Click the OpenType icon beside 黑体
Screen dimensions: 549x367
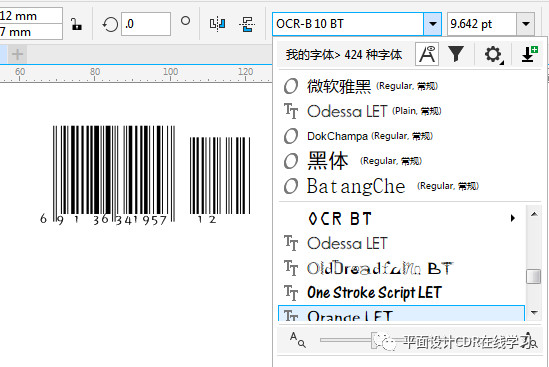point(291,161)
